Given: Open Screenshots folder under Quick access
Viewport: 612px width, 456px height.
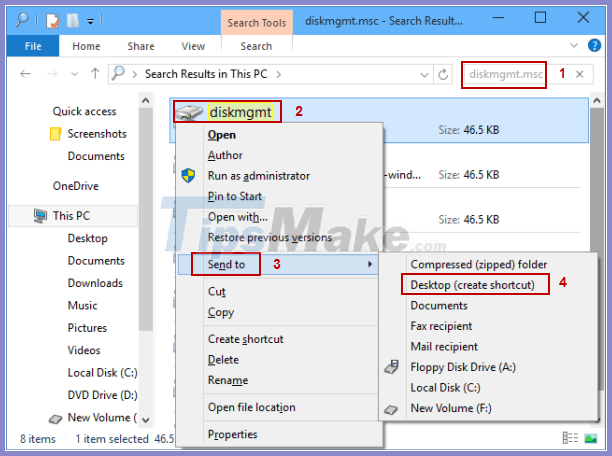Looking at the screenshot, I should point(97,134).
